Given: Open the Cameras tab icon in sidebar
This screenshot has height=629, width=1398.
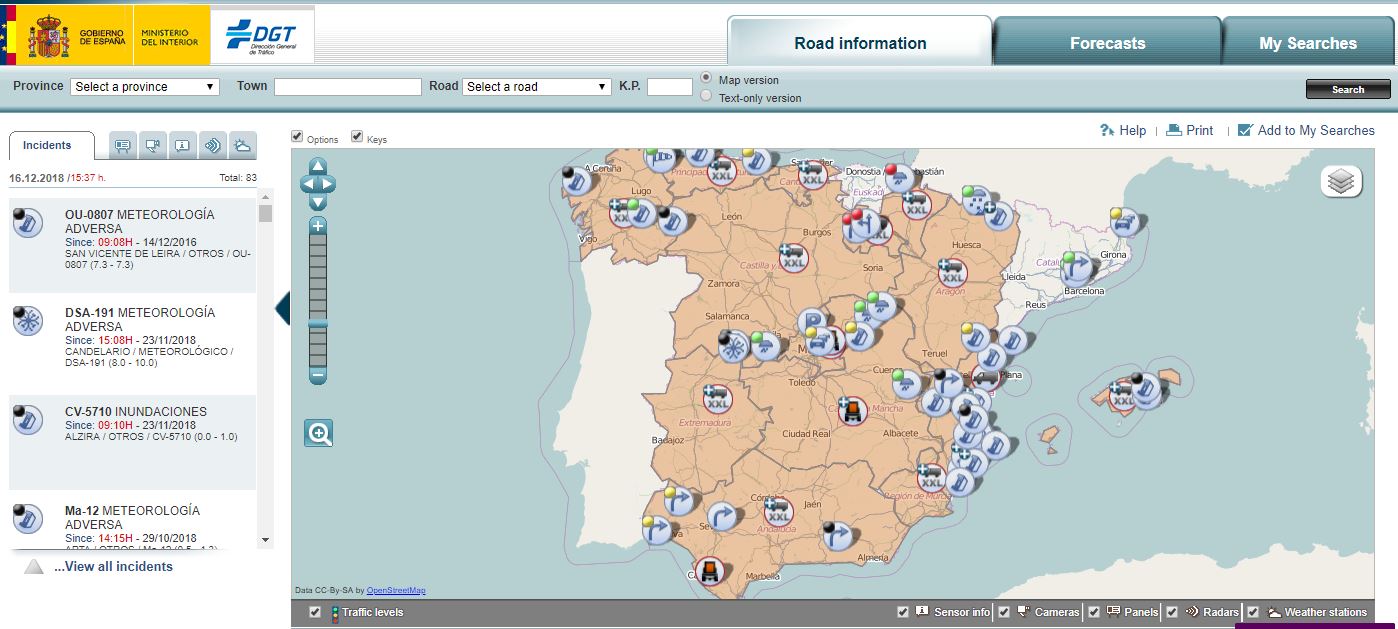Looking at the screenshot, I should [152, 145].
